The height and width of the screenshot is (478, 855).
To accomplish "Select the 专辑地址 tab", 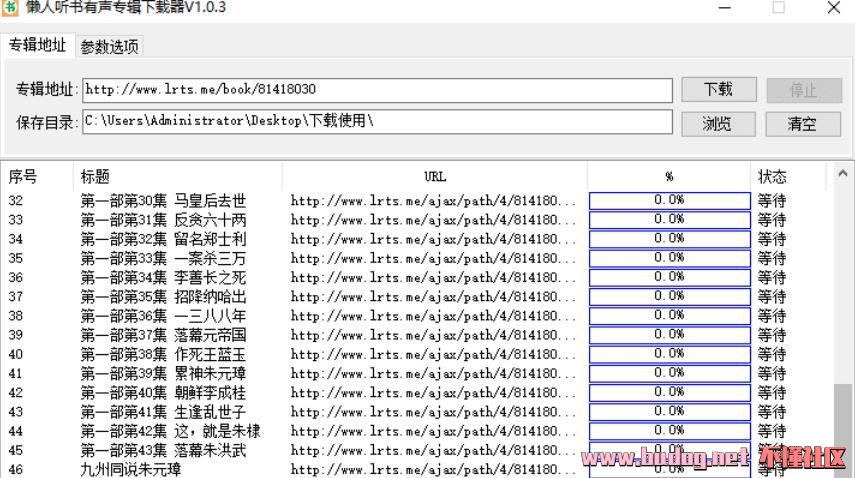I will point(38,46).
